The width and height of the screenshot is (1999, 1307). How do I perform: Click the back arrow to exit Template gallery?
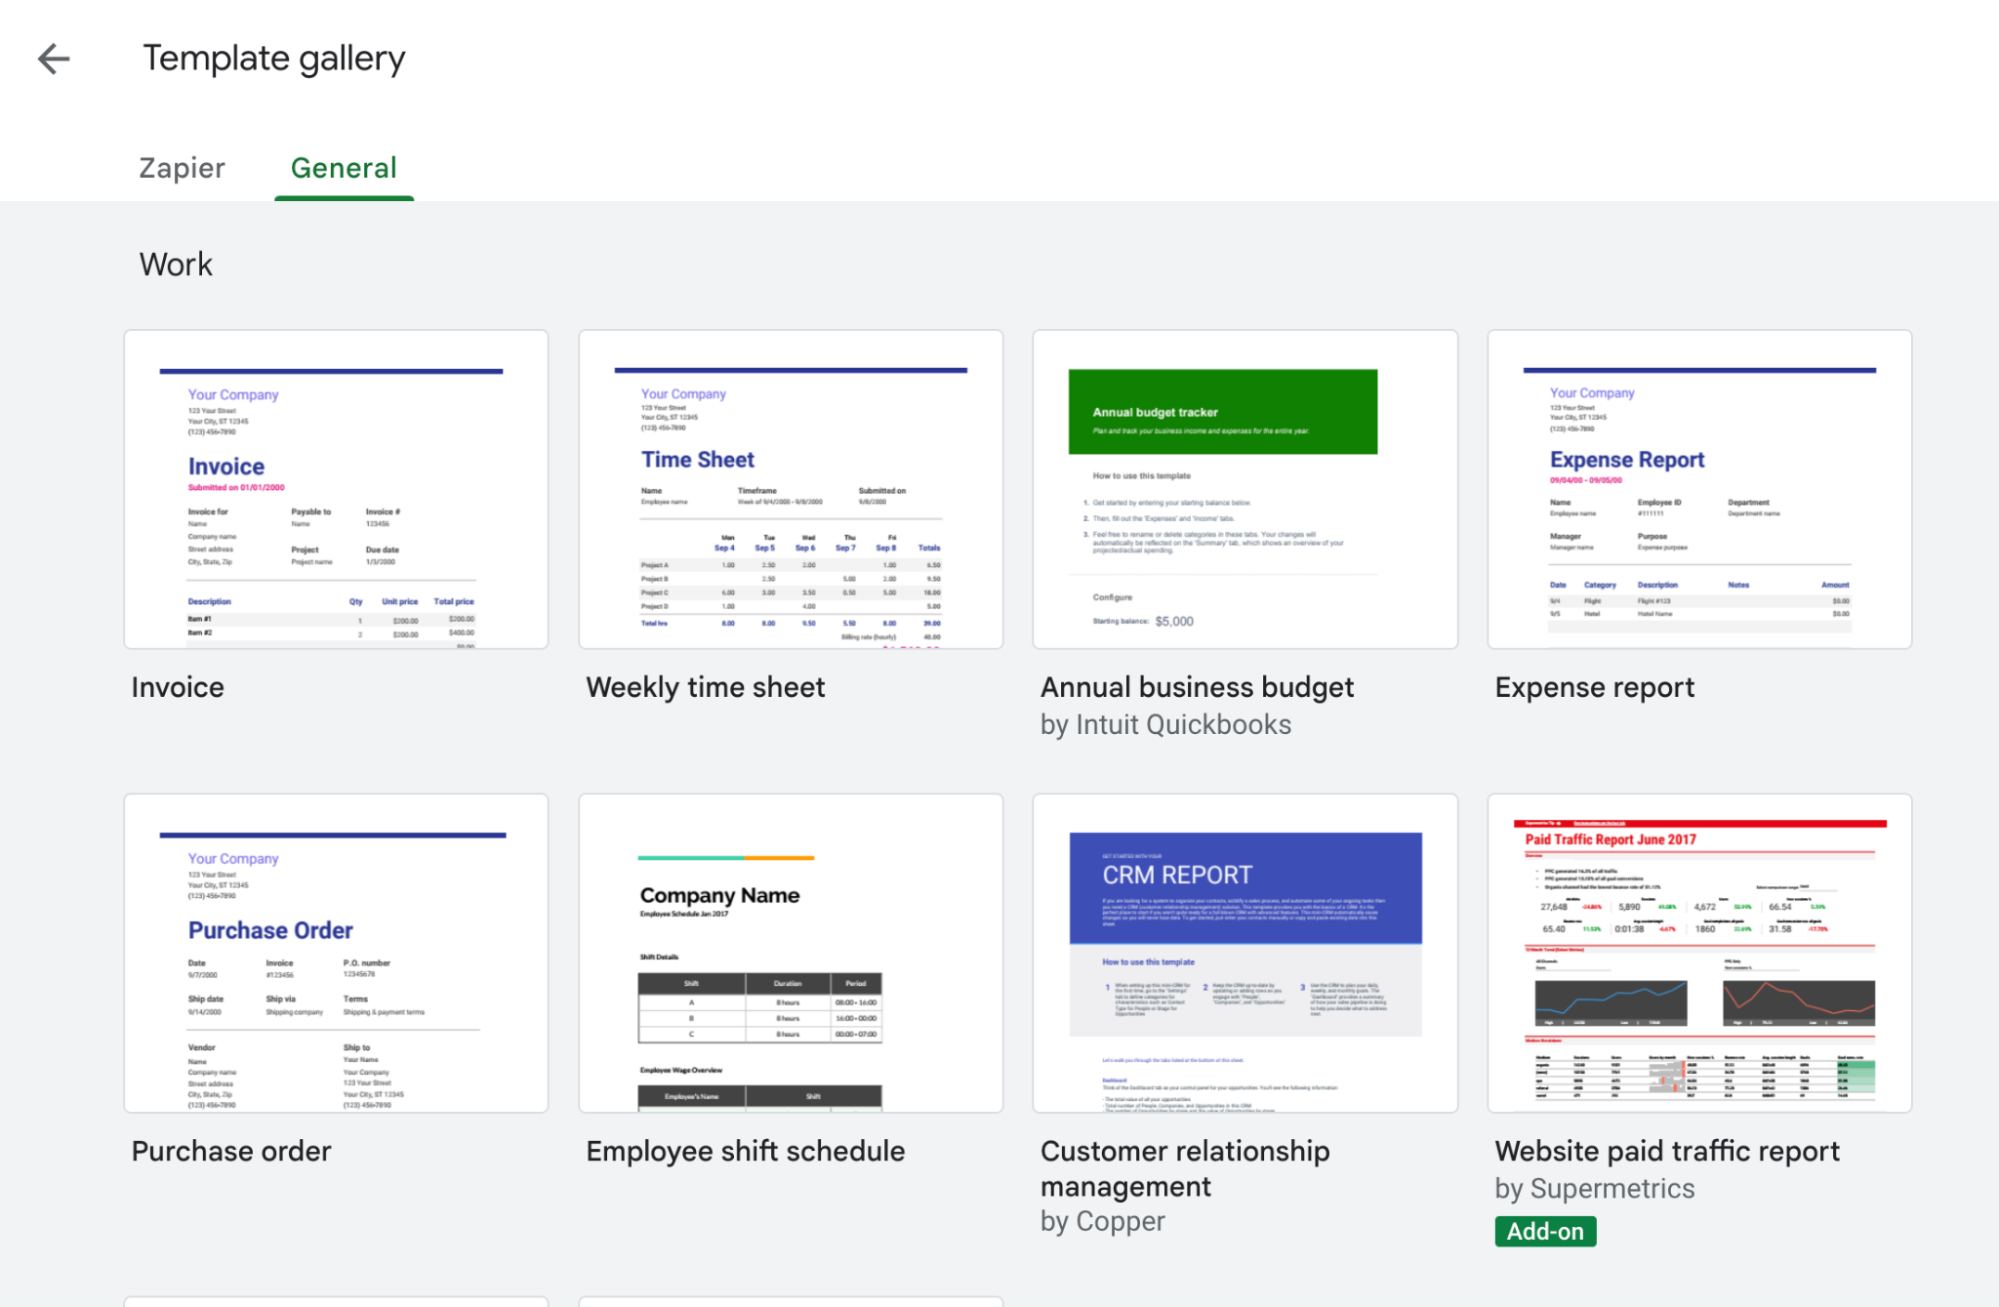pyautogui.click(x=53, y=59)
